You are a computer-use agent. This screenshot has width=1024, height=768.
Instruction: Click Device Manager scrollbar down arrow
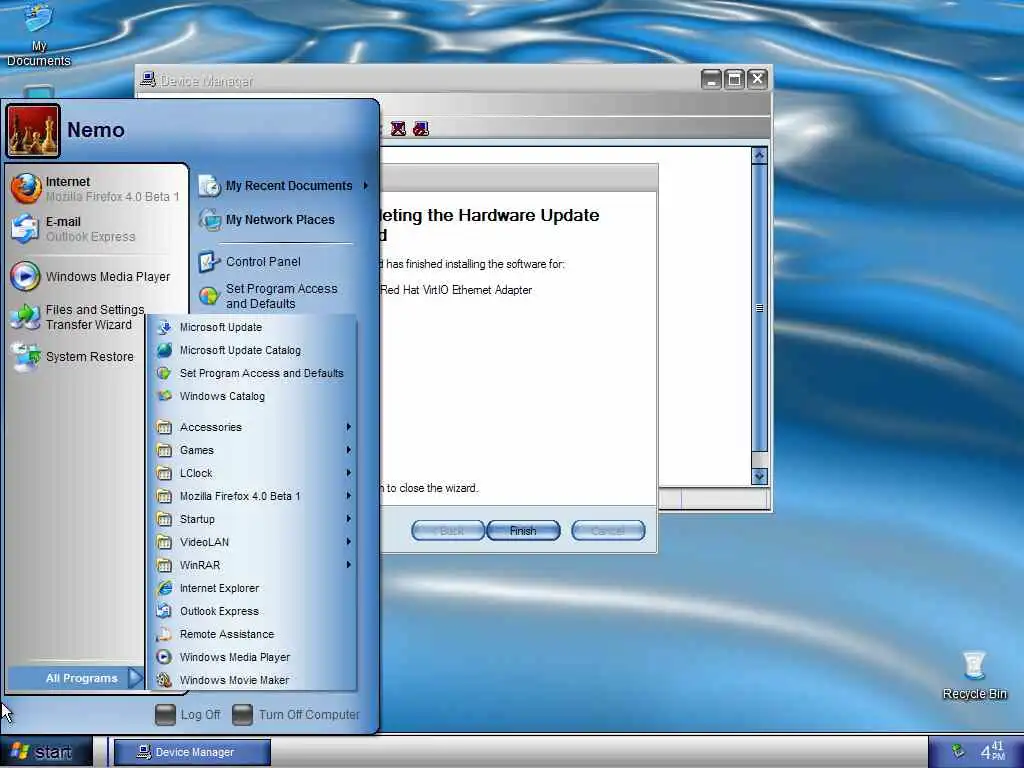click(759, 477)
